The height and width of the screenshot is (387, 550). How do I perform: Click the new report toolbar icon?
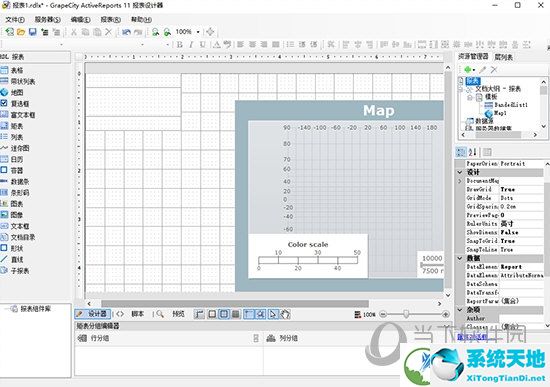point(9,32)
